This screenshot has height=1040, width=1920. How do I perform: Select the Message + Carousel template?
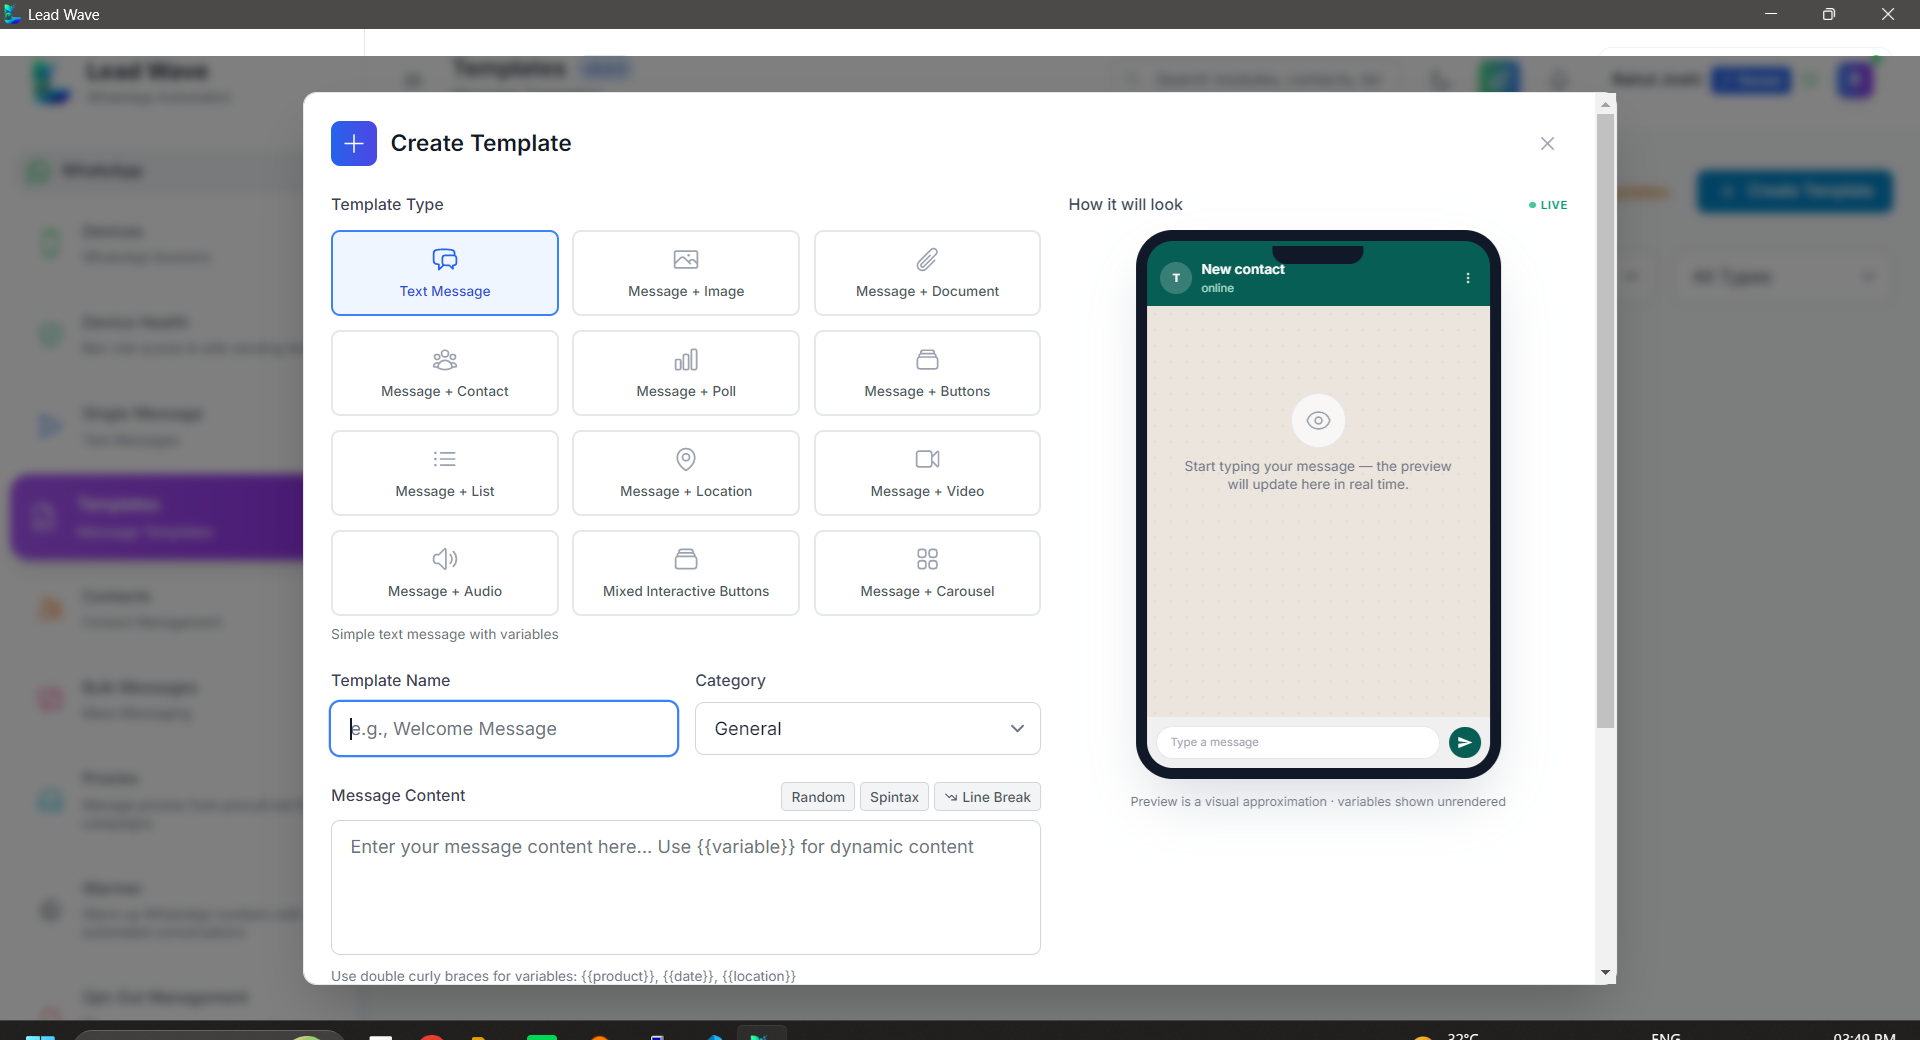coord(927,573)
